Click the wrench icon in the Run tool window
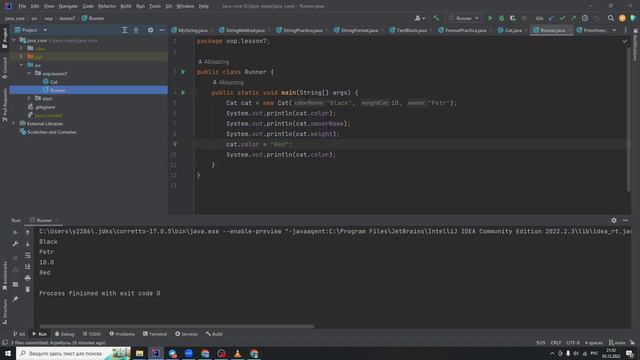640x360 pixels. tap(15, 244)
